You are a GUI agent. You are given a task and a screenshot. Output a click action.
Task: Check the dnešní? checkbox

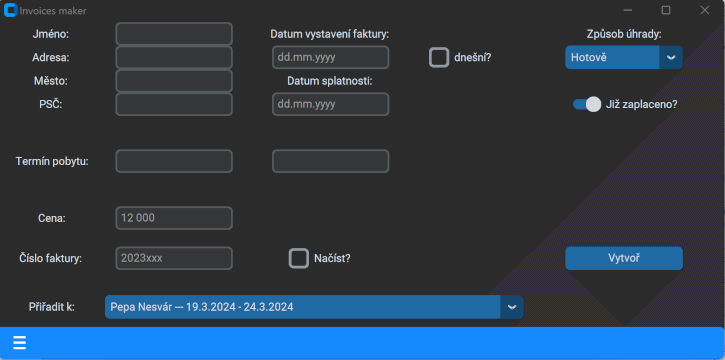click(x=439, y=57)
